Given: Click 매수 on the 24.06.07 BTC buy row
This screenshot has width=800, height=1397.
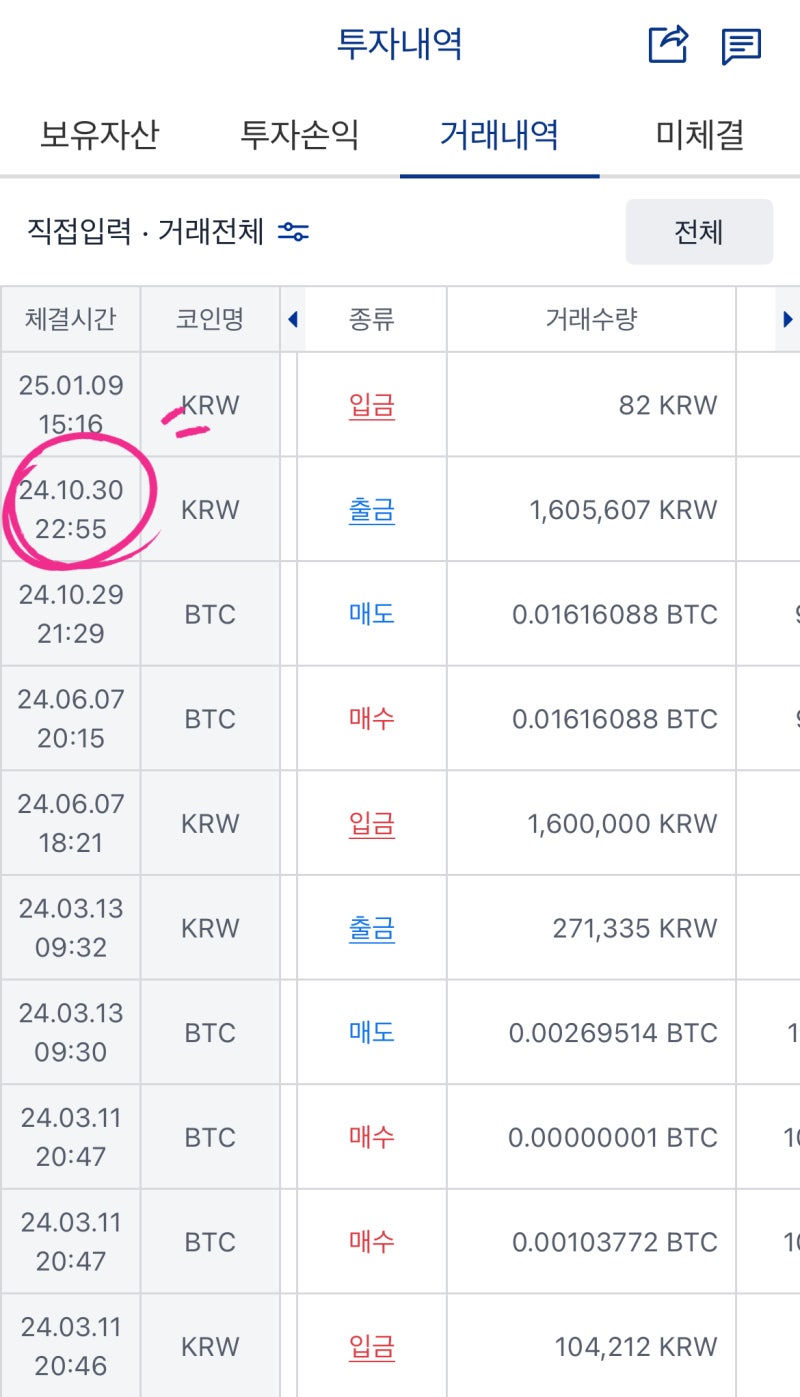Looking at the screenshot, I should [372, 718].
